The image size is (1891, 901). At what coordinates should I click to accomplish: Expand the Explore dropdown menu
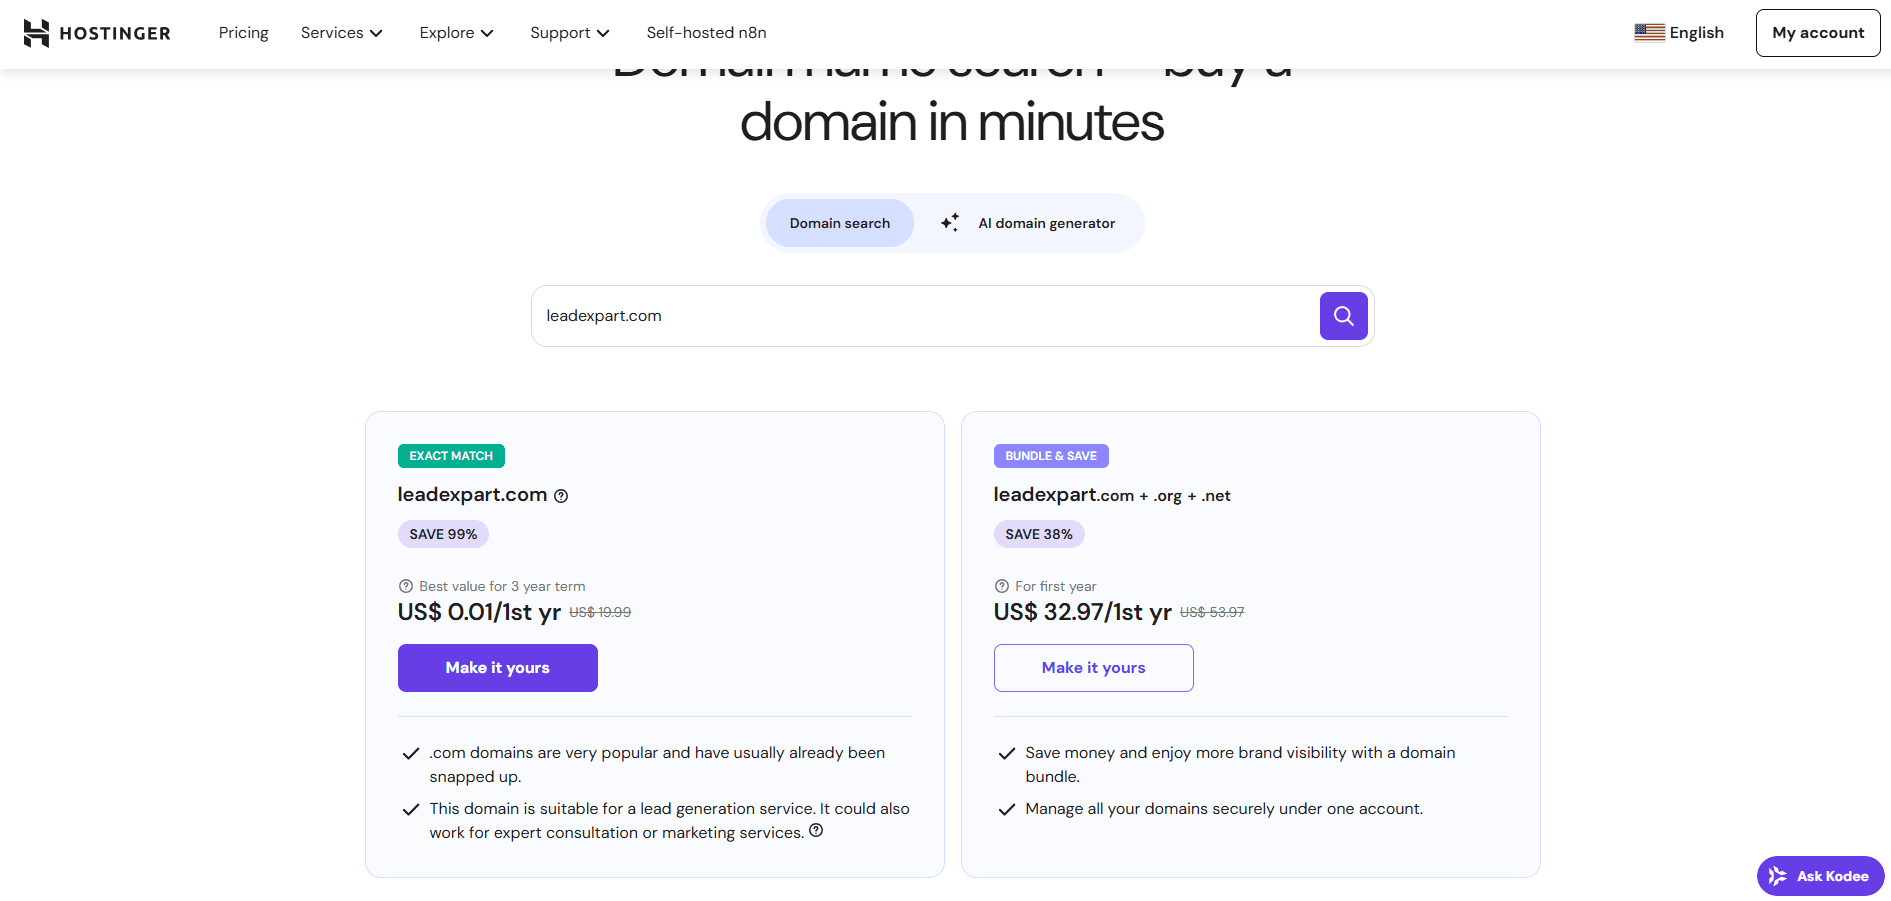(x=456, y=33)
